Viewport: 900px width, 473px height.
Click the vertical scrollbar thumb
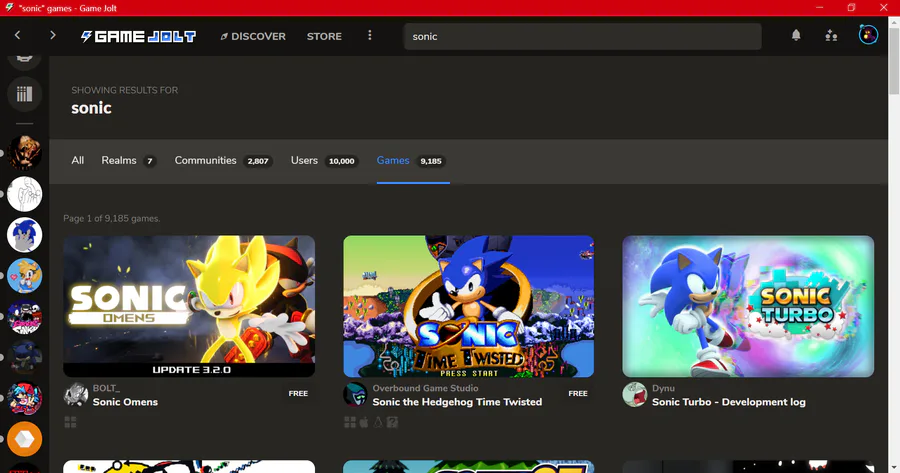(894, 60)
